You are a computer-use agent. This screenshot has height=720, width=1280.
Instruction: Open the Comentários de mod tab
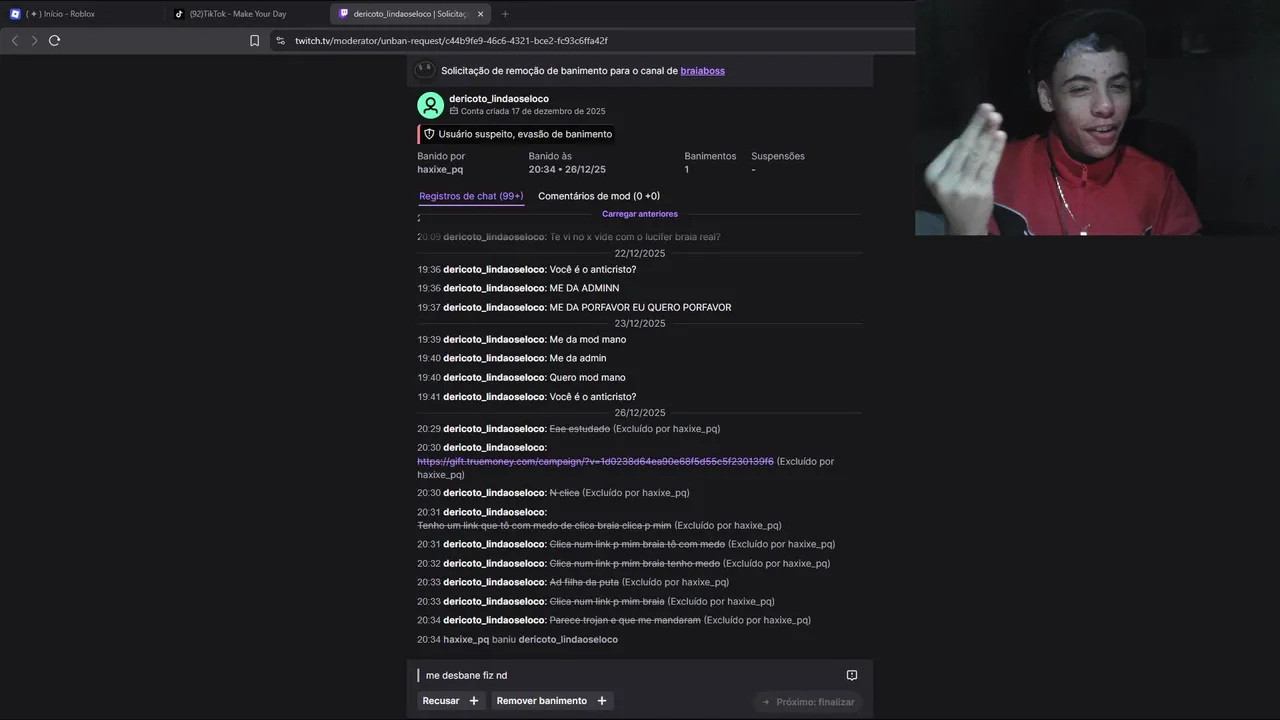coord(599,196)
